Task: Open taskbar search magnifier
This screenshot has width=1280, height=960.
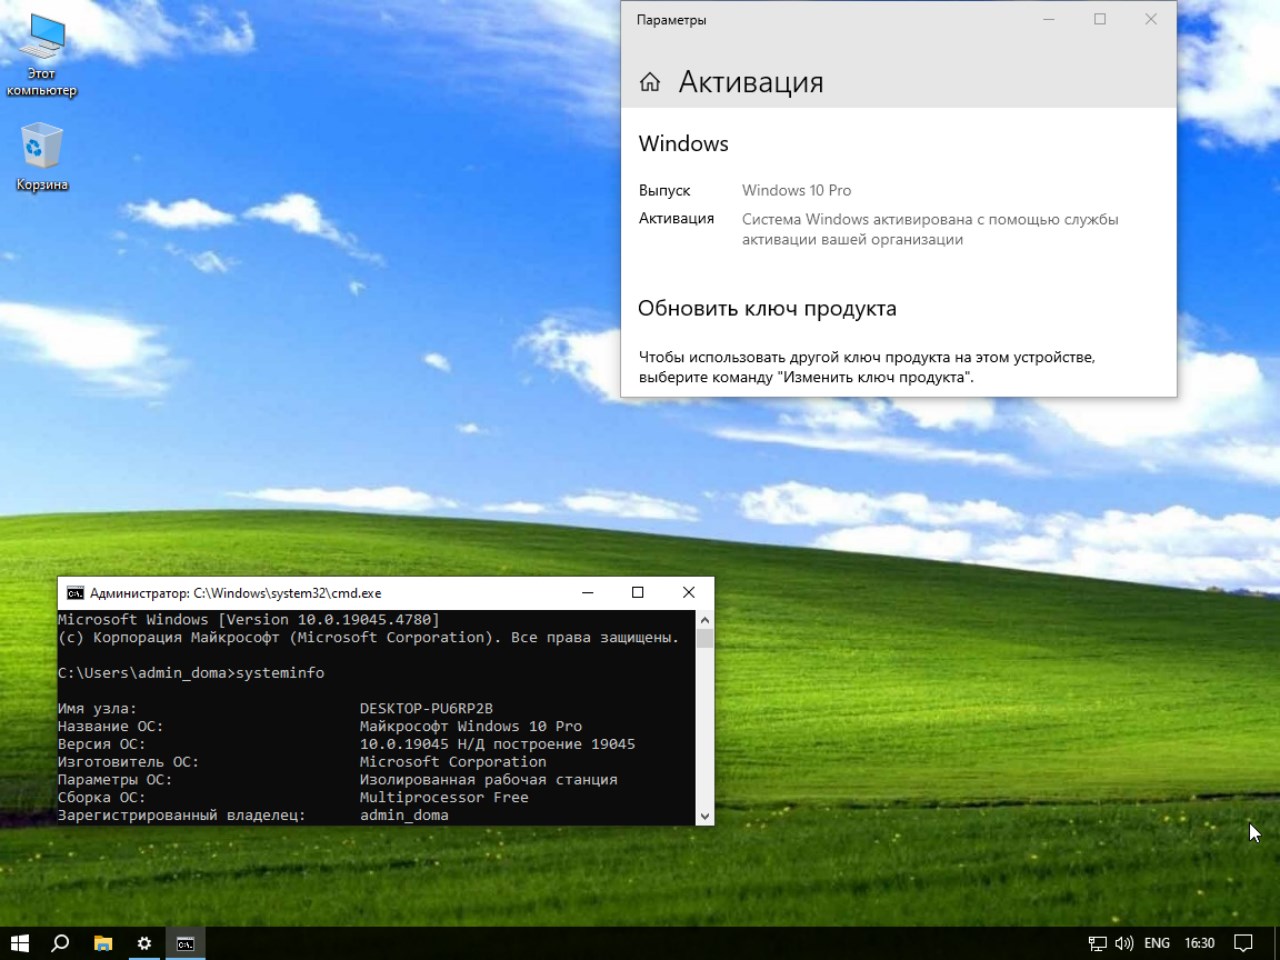Action: point(60,943)
